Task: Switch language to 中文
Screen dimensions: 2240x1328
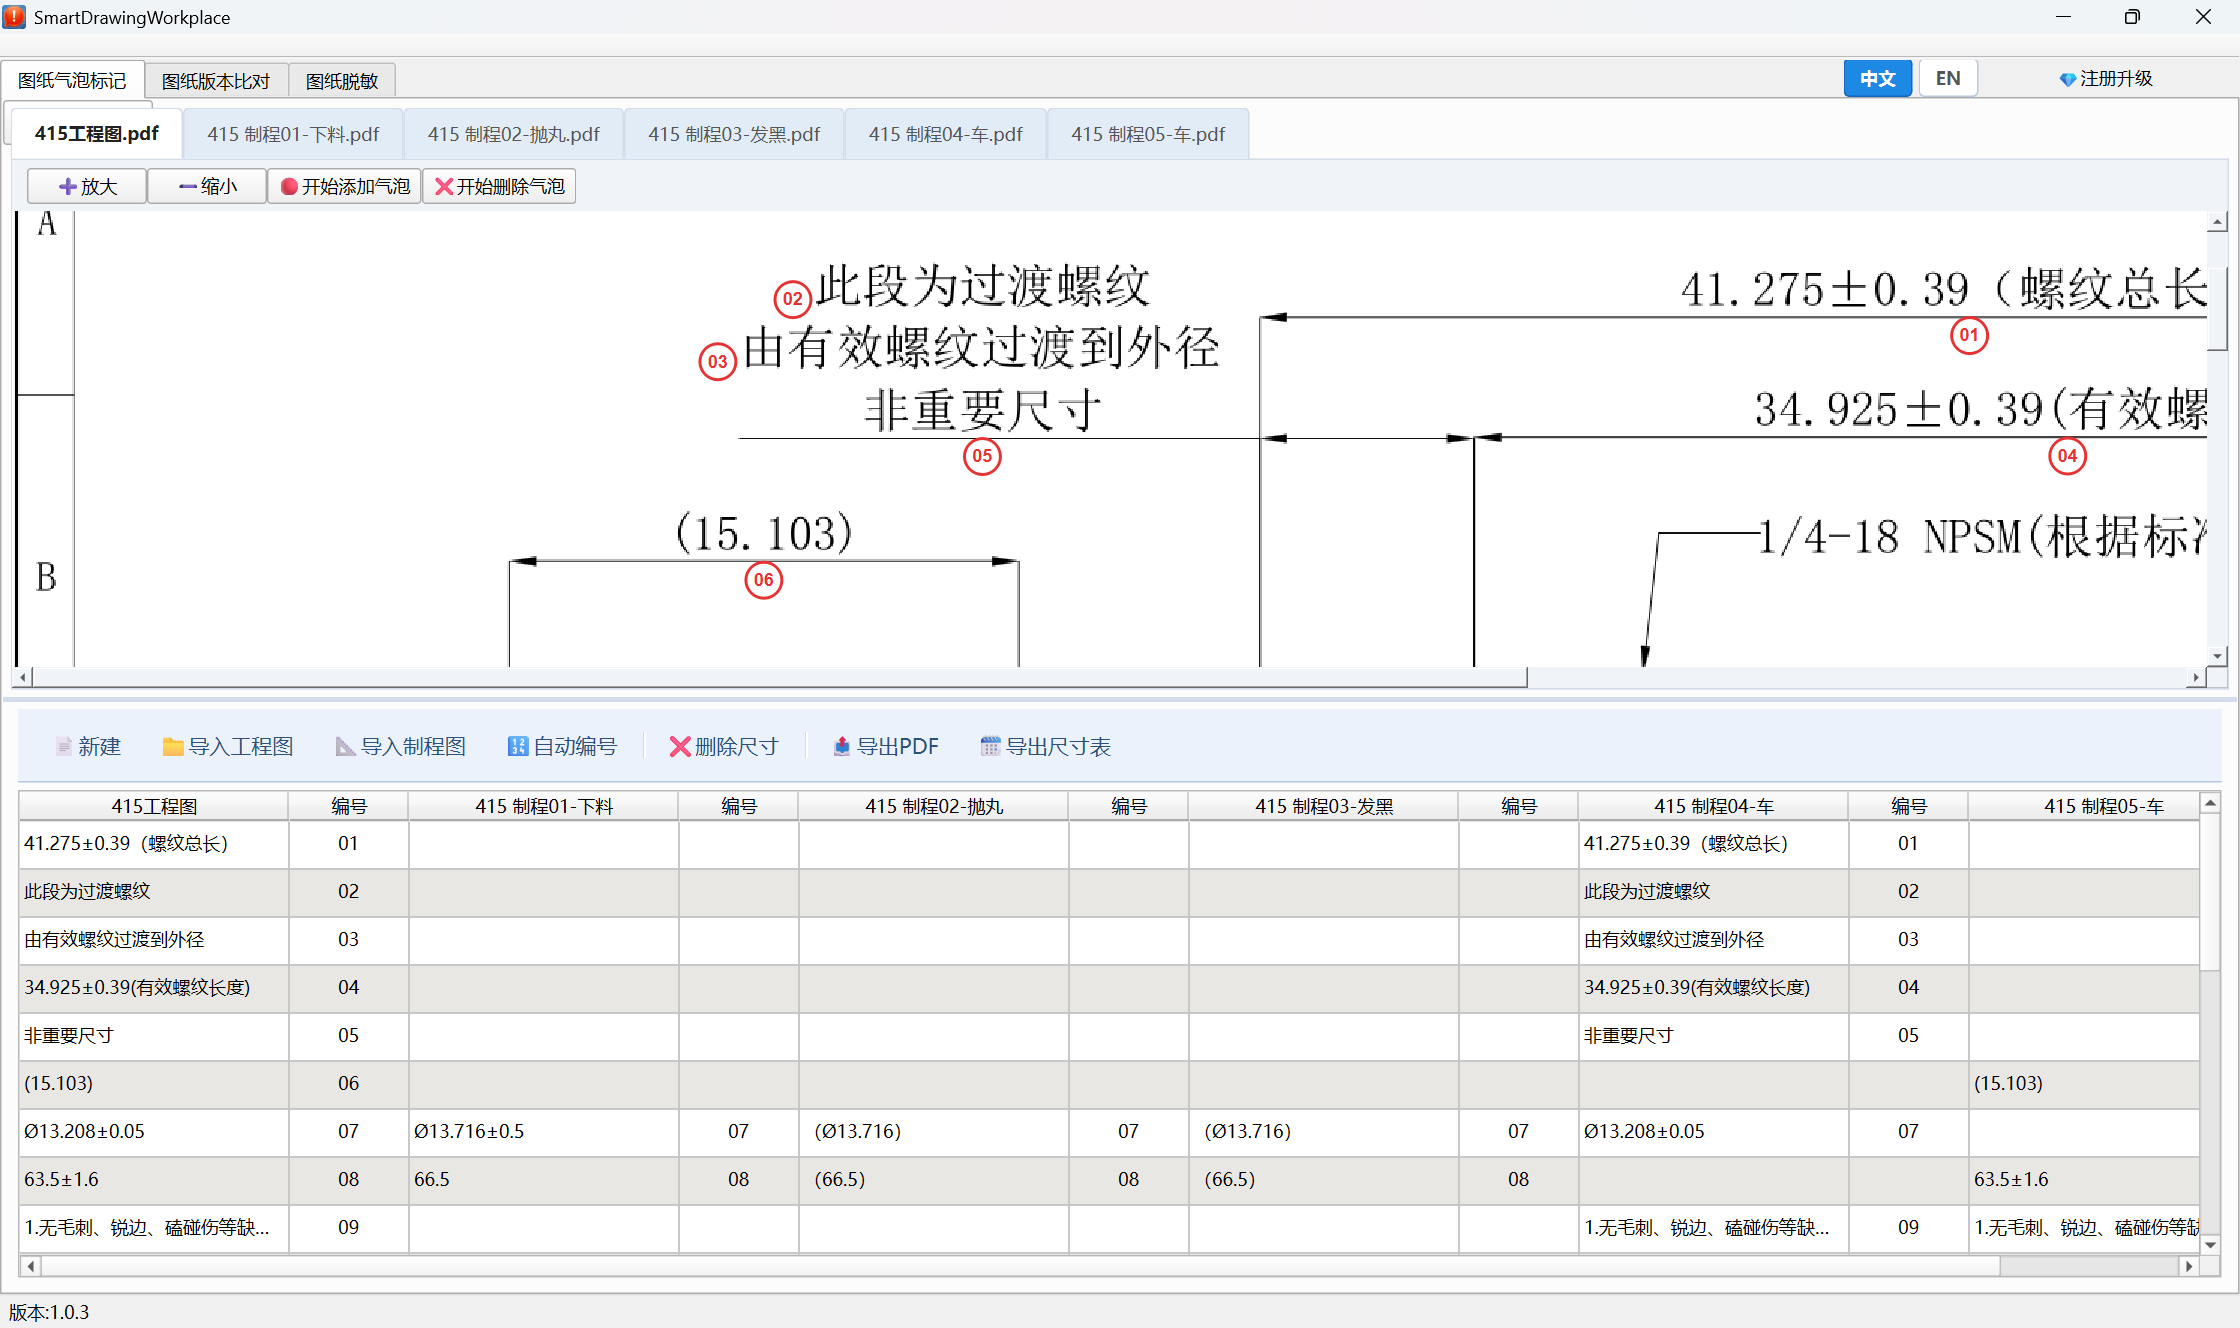Action: (1878, 79)
